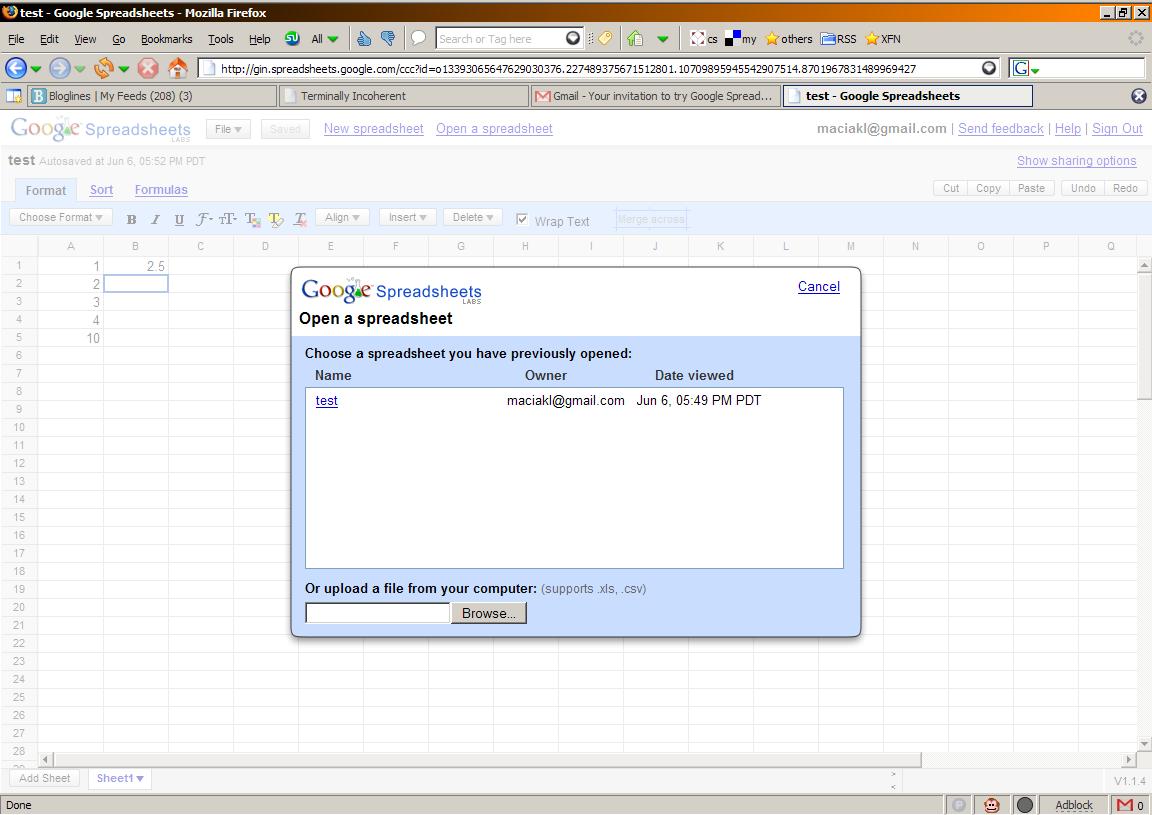Open the 'my' del.icio.us bookmark
The height and width of the screenshot is (815, 1152).
(741, 39)
